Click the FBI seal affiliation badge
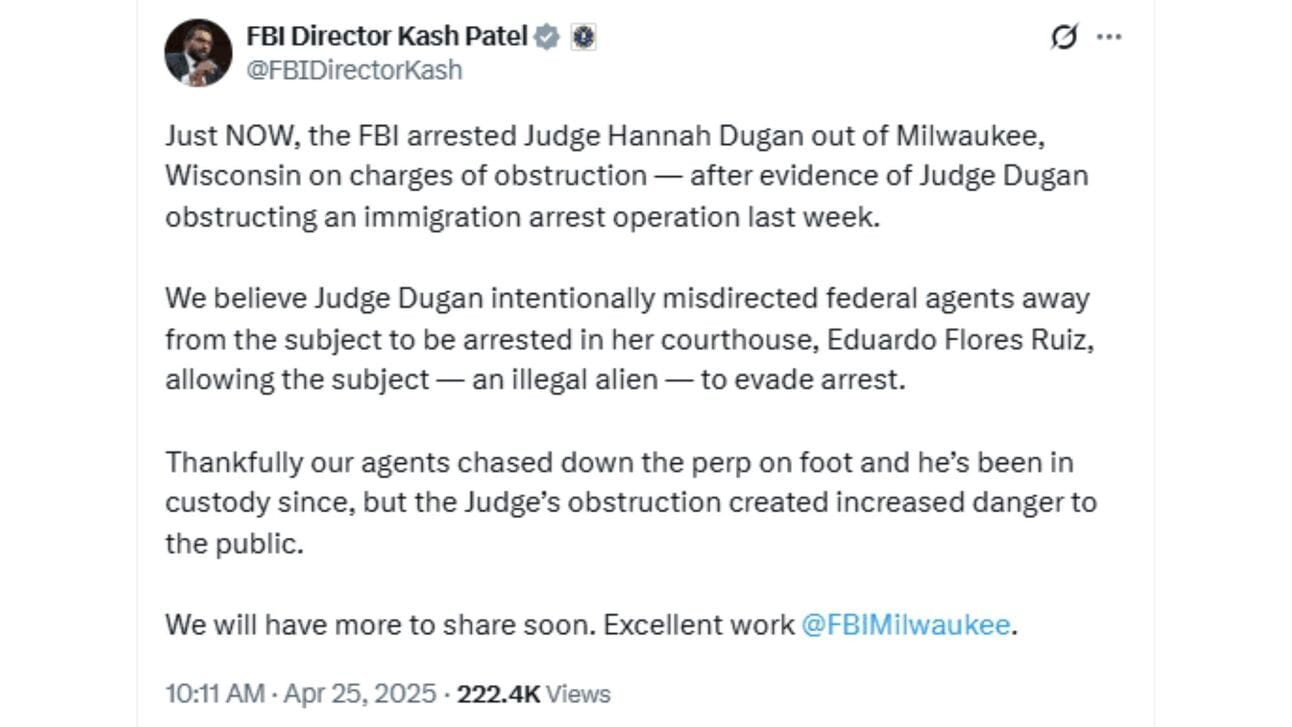This screenshot has width=1292, height=727. point(584,38)
